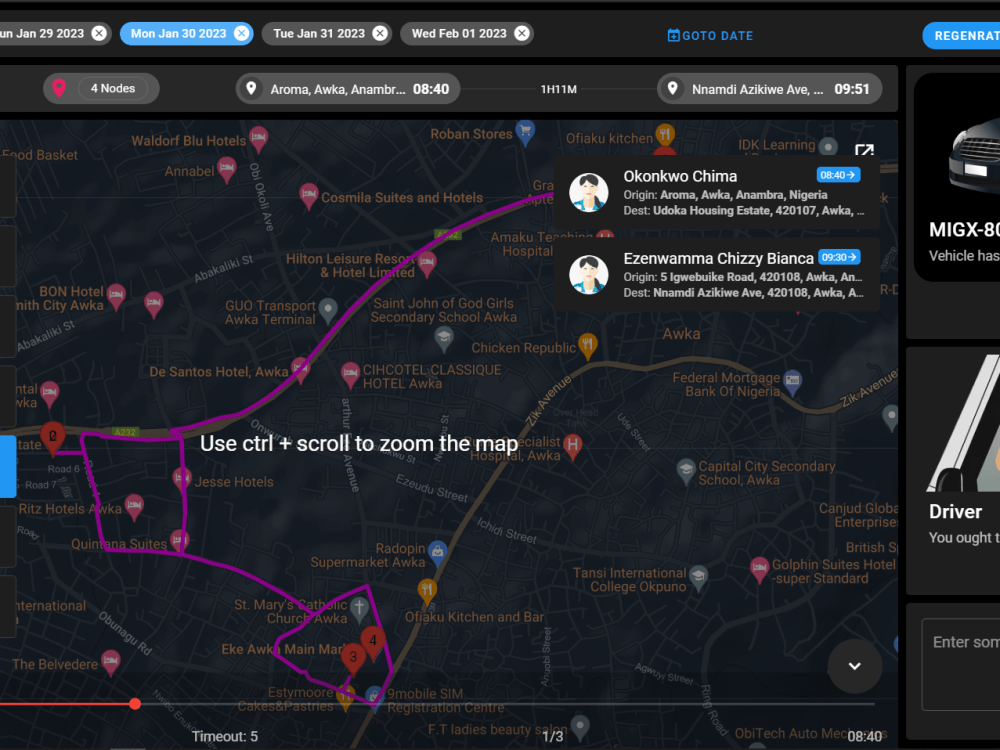The height and width of the screenshot is (750, 1000).
Task: Click IDK Learning map pin
Action: coord(828,147)
